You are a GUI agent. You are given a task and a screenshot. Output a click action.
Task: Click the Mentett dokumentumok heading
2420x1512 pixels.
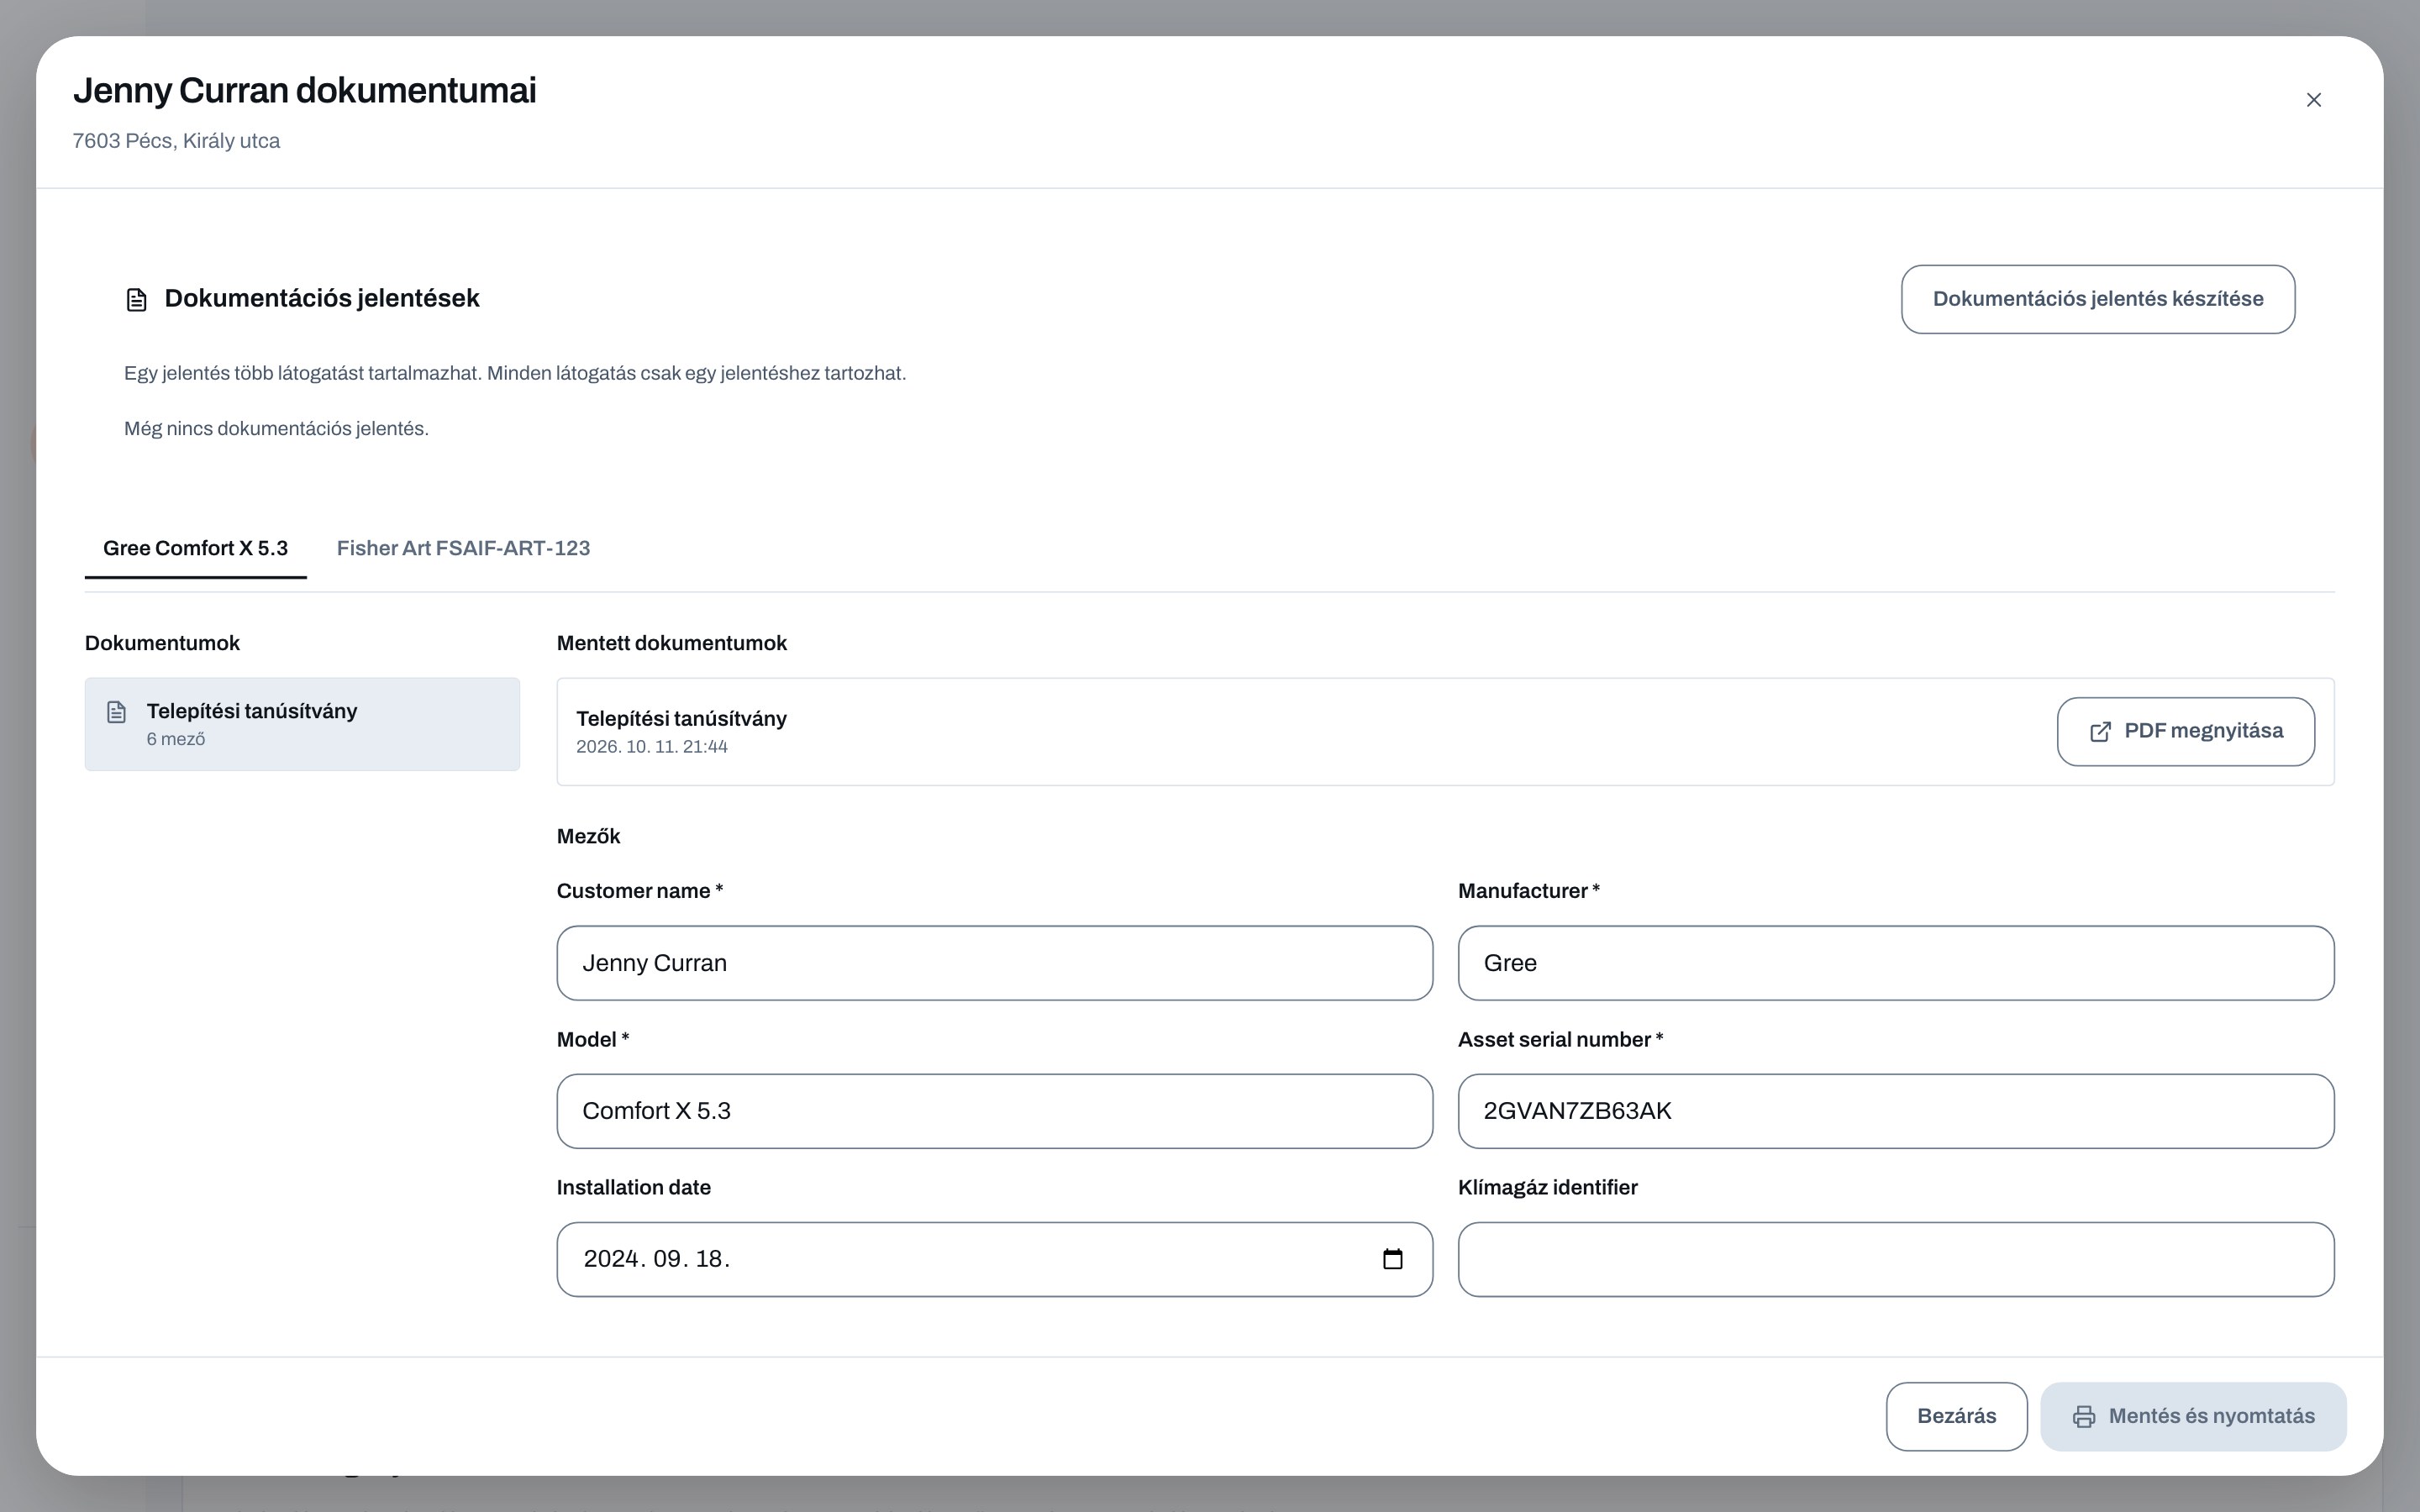click(x=672, y=643)
